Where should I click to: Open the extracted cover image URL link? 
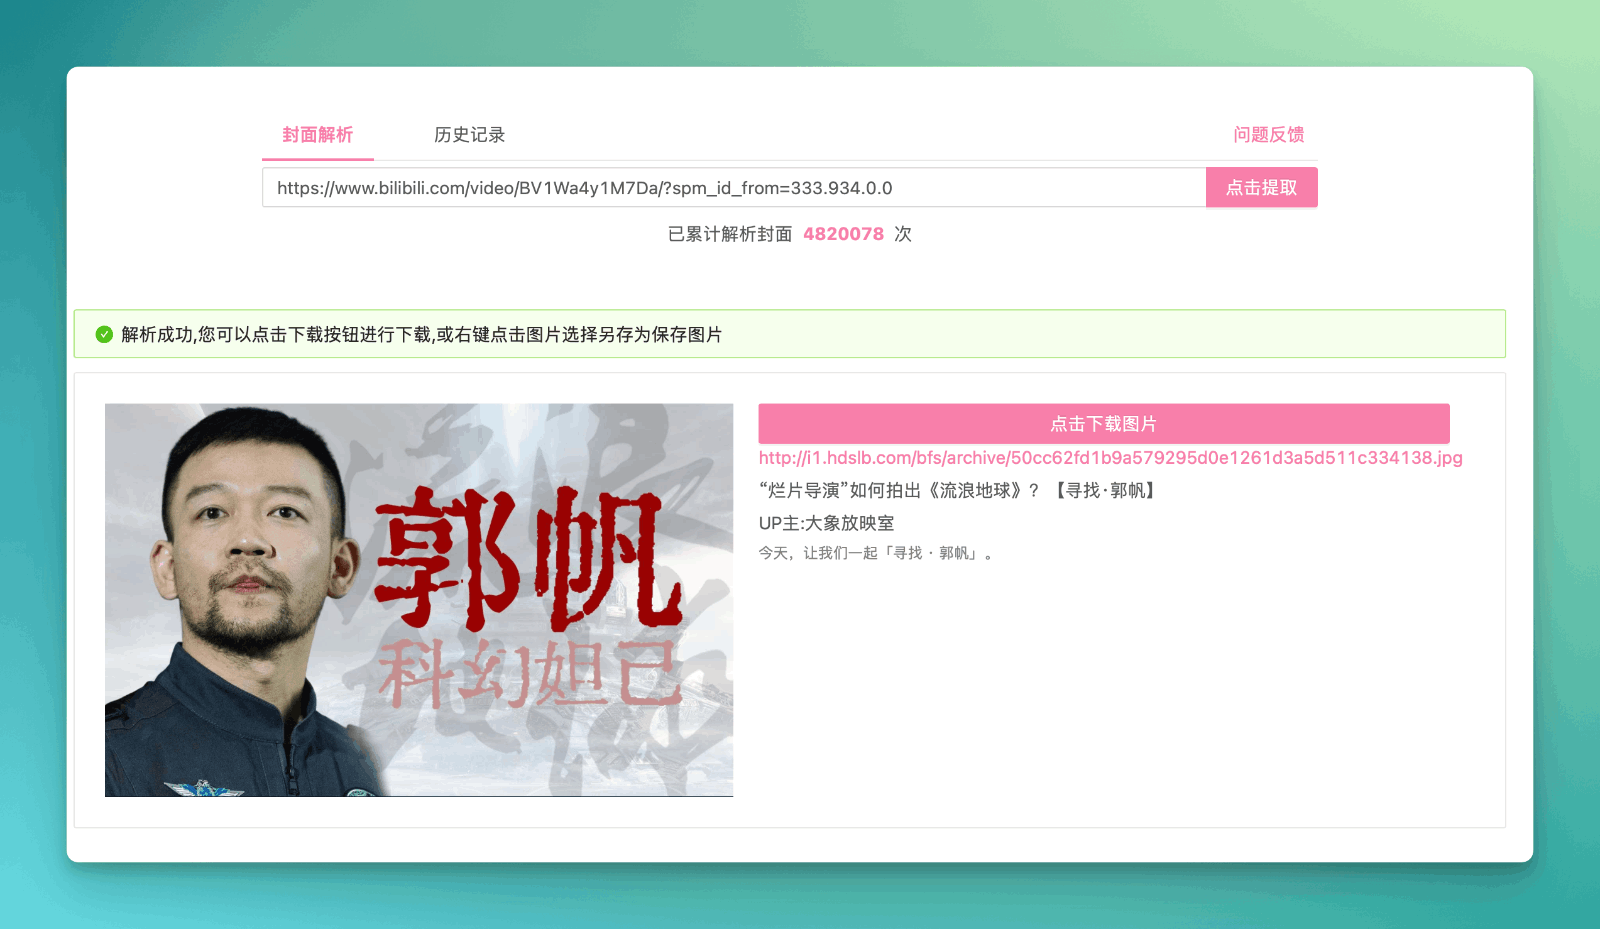1110,457
